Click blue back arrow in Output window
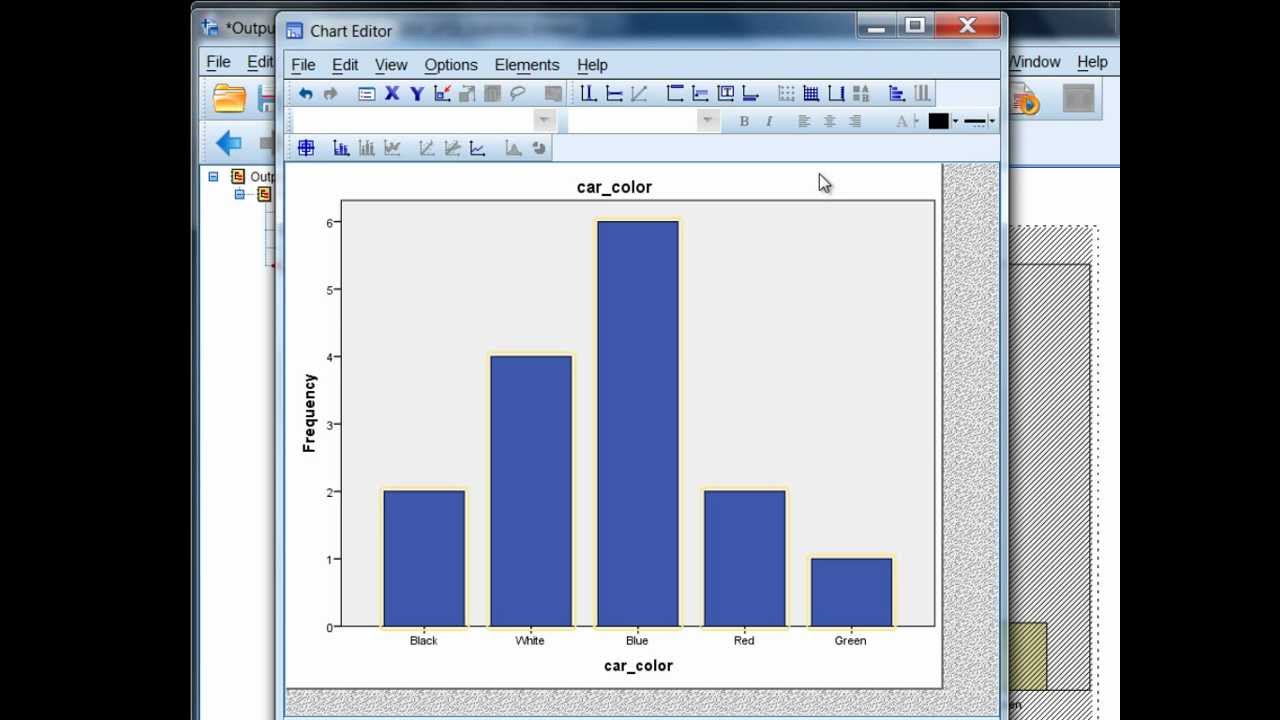 (228, 143)
